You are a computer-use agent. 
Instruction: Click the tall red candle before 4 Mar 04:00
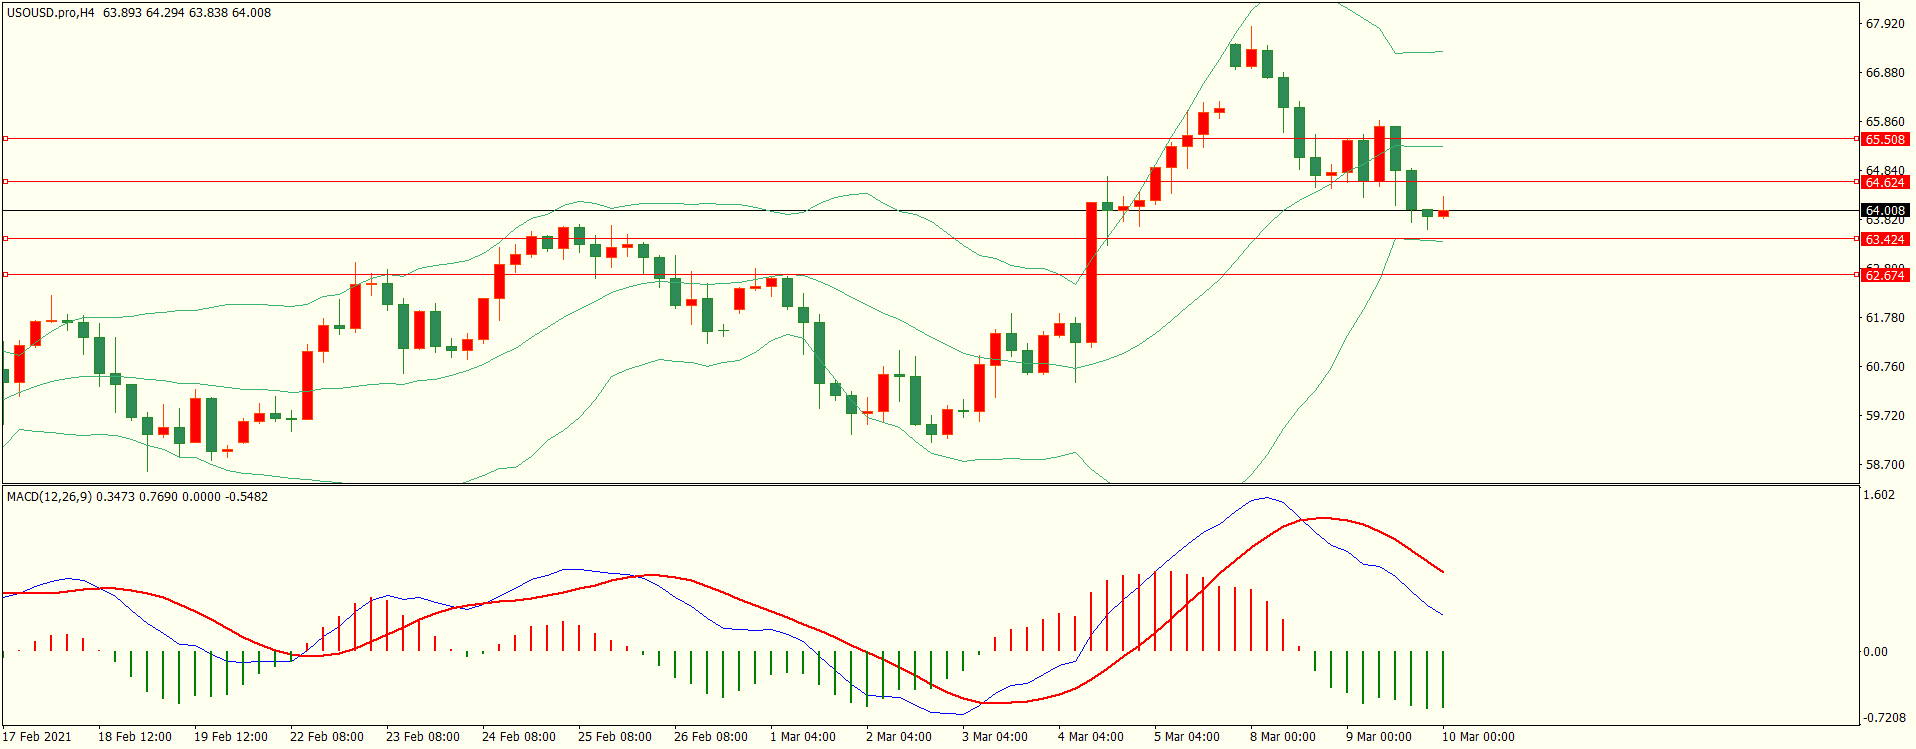pos(1091,272)
